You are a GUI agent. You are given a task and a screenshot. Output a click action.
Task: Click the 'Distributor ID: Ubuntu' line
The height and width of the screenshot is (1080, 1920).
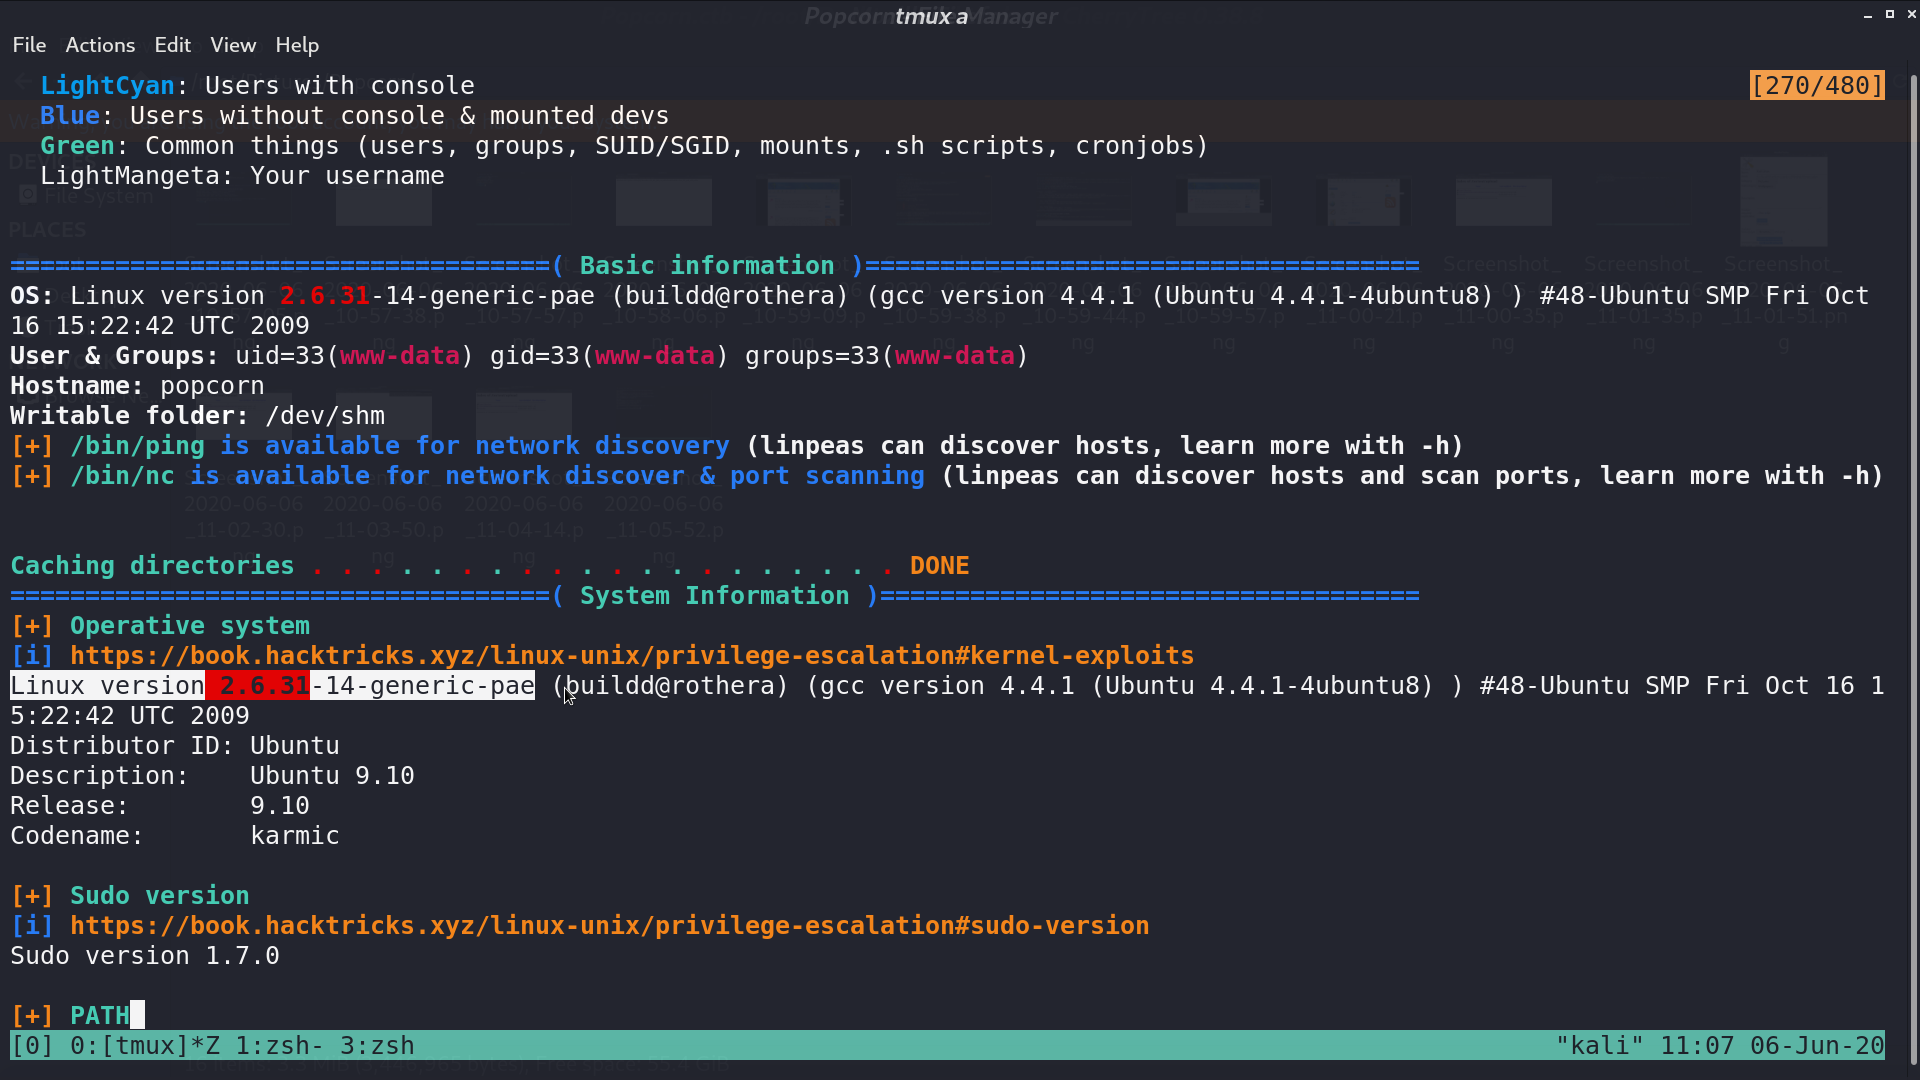tap(175, 746)
